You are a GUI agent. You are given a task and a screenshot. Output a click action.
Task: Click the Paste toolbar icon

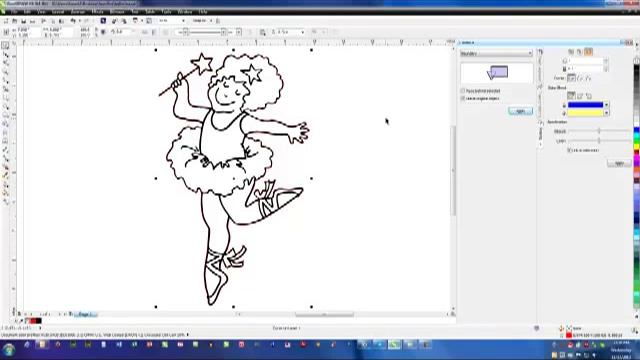(61, 21)
